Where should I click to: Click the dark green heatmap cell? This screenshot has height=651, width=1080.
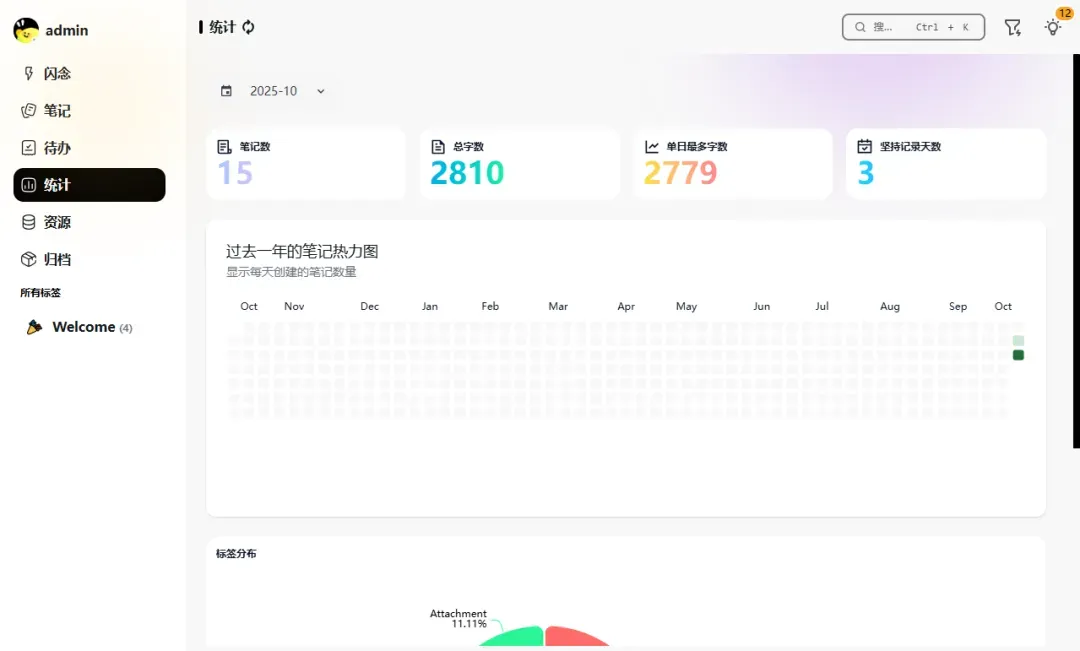tap(1018, 355)
